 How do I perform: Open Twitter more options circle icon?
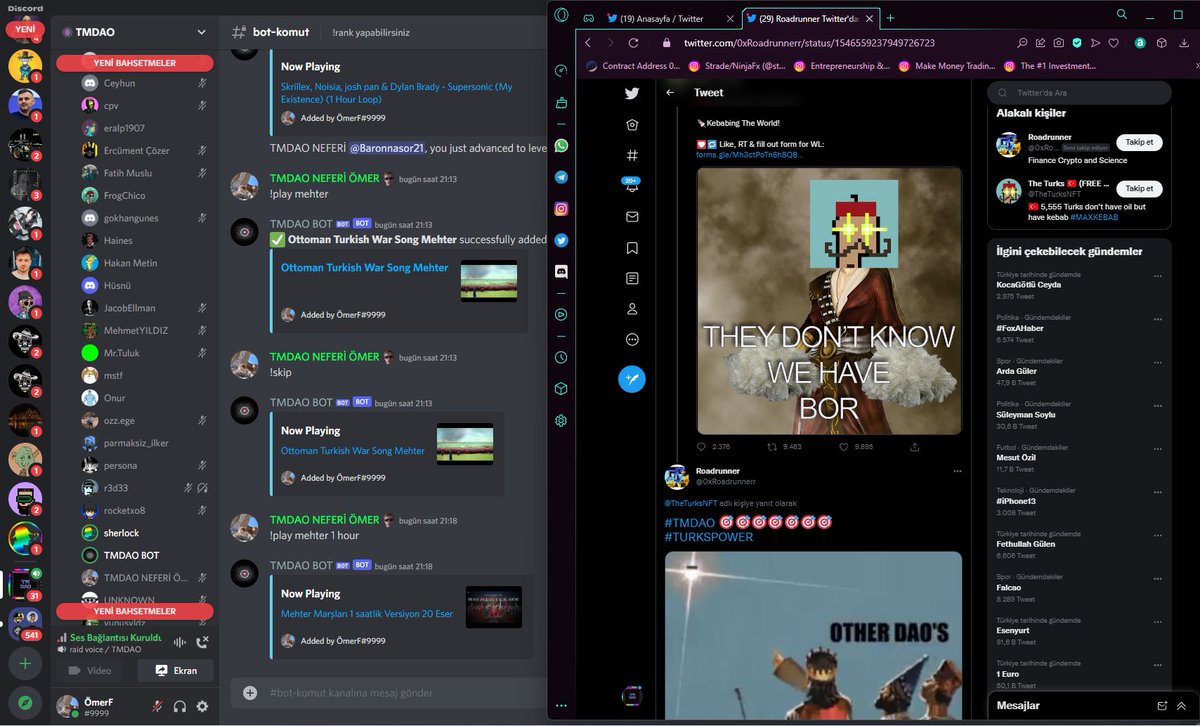pyautogui.click(x=632, y=340)
